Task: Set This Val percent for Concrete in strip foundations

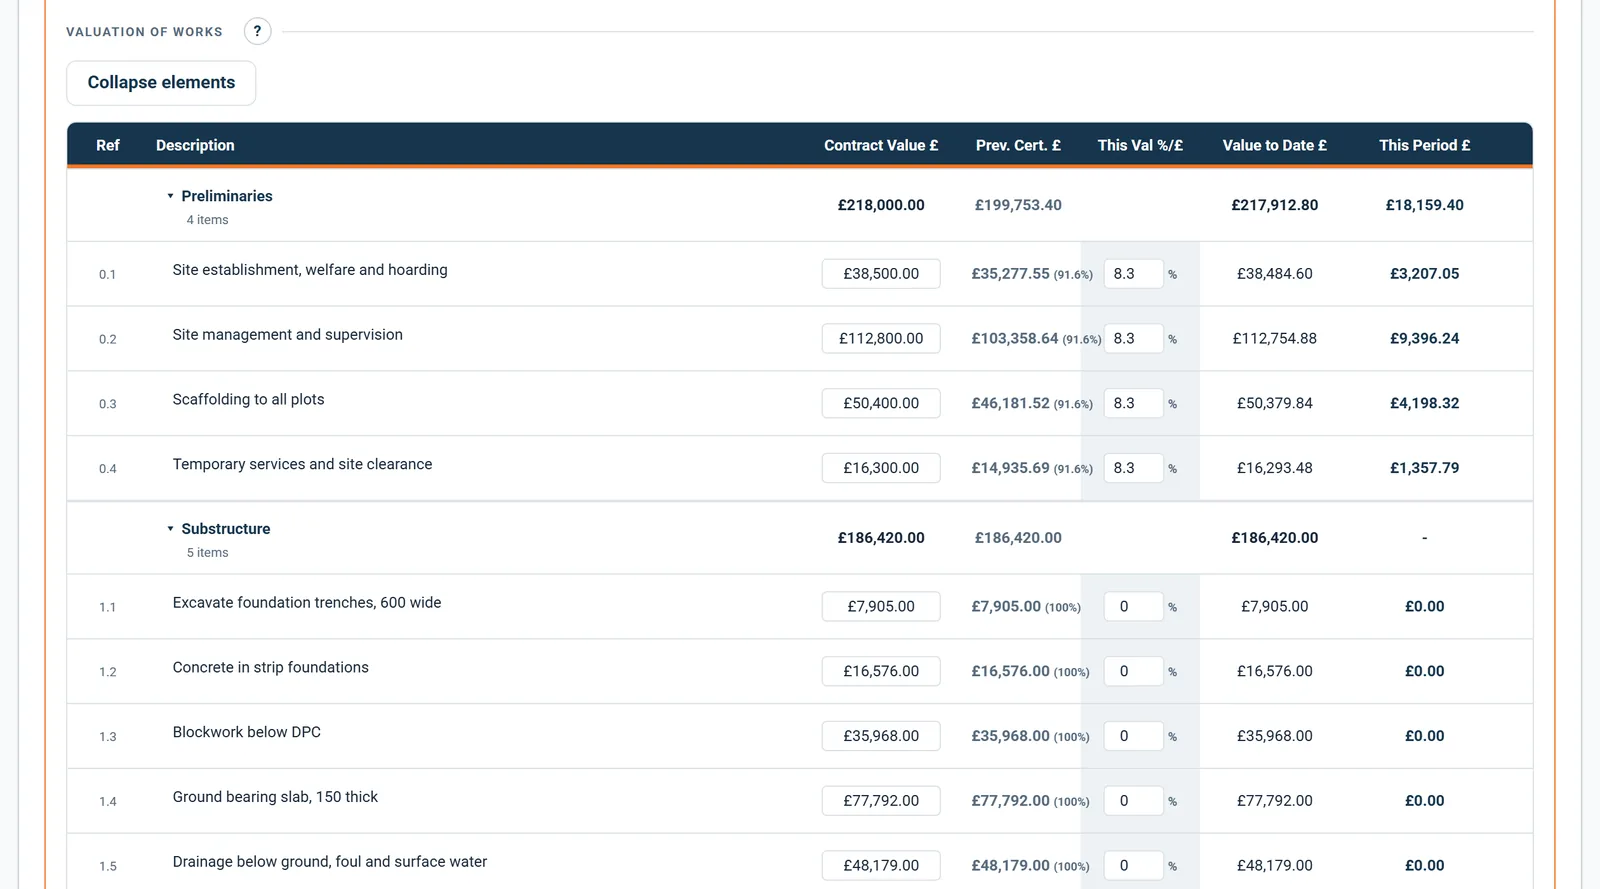Action: 1134,671
